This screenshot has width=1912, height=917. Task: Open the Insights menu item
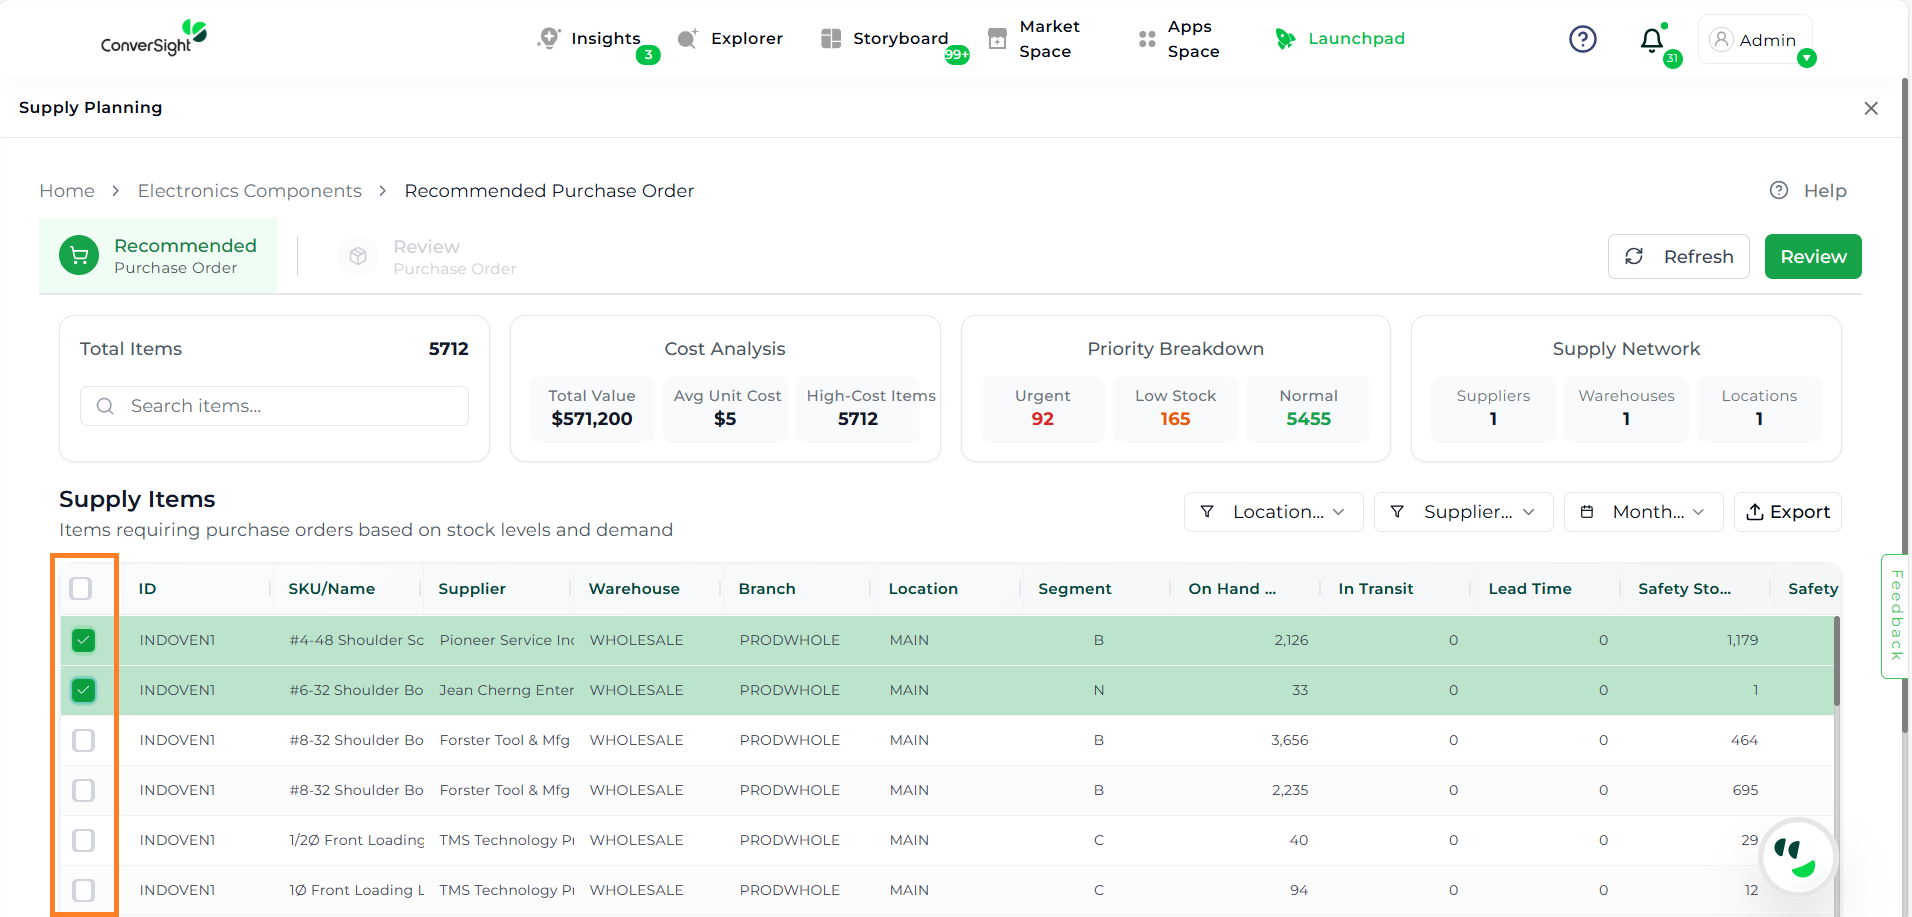pyautogui.click(x=604, y=39)
